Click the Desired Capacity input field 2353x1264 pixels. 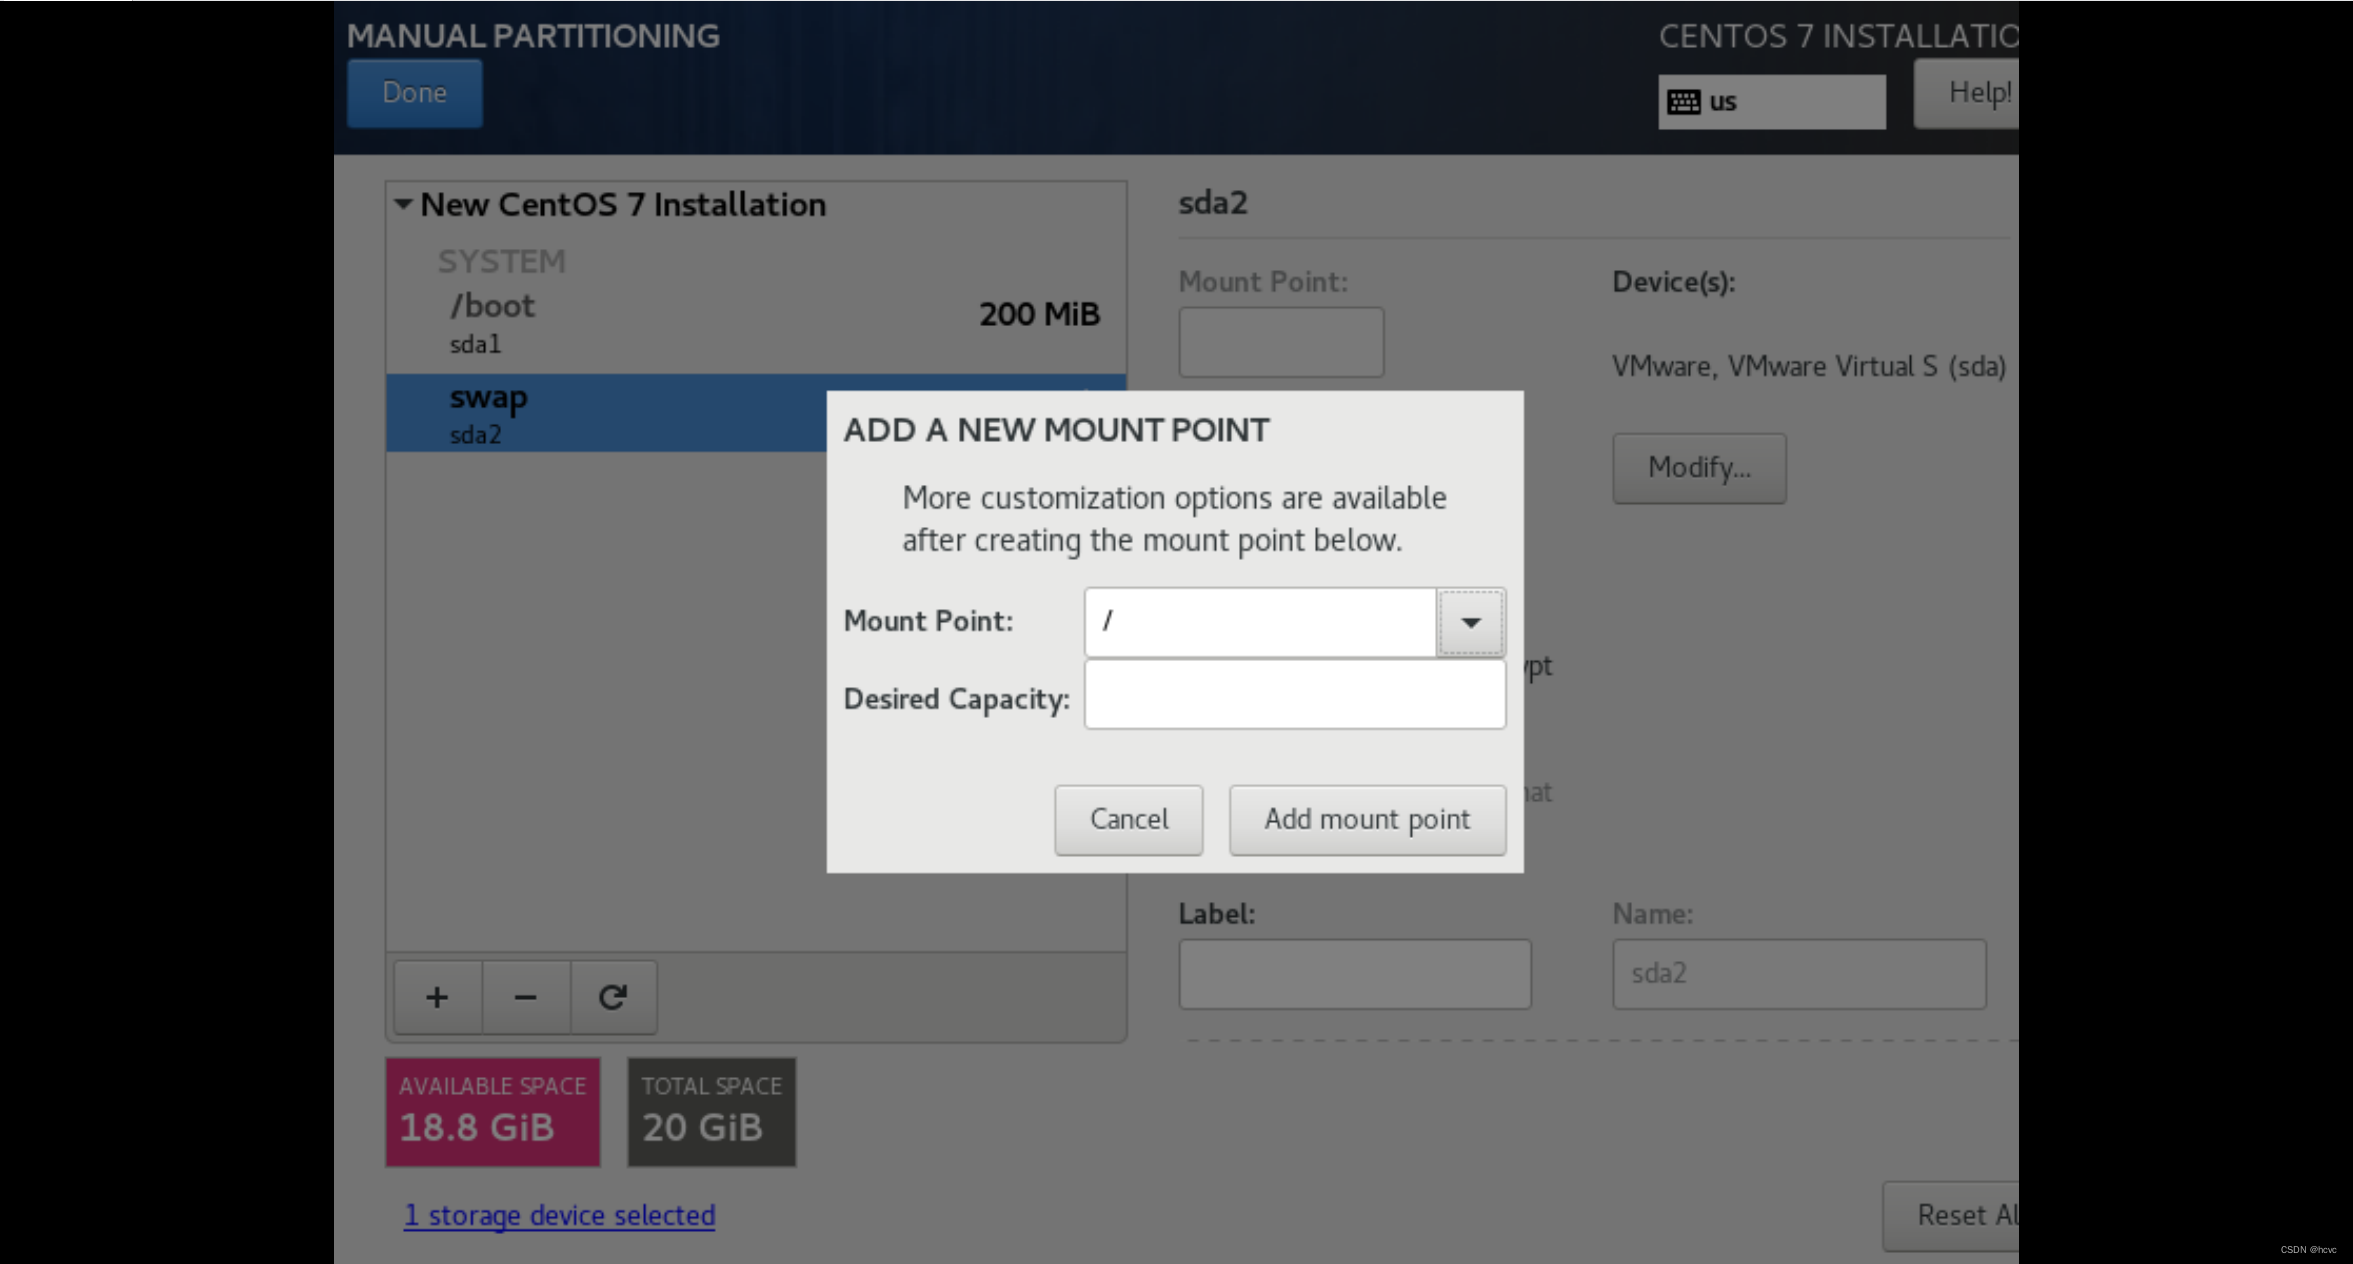coord(1295,695)
